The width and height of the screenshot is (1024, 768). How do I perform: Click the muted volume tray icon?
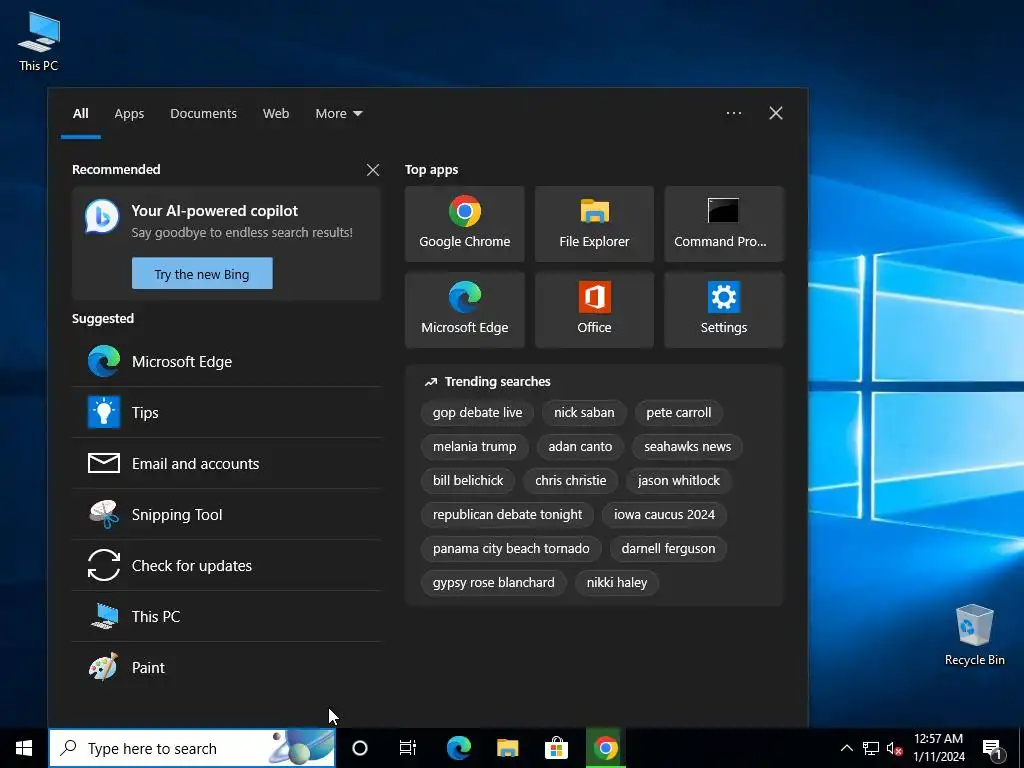tap(895, 748)
